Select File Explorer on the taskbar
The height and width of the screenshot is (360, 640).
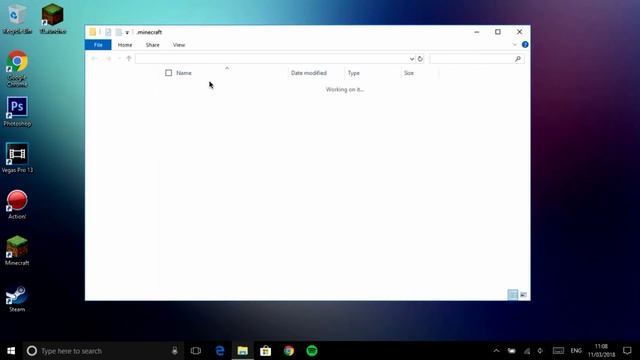(x=242, y=351)
